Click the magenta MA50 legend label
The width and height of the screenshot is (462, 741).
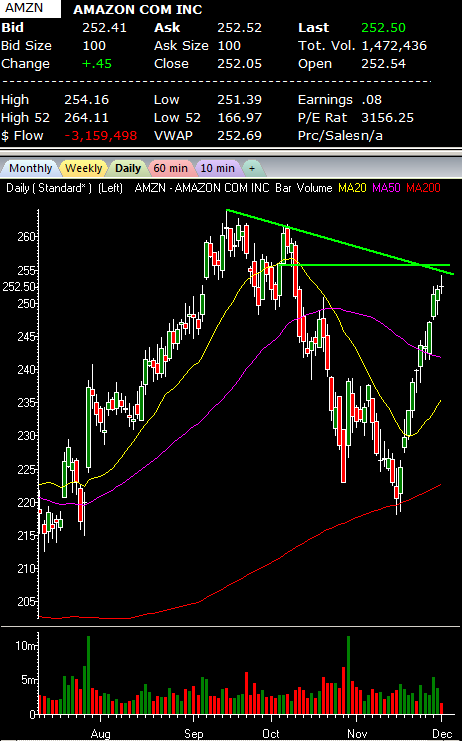pos(386,188)
